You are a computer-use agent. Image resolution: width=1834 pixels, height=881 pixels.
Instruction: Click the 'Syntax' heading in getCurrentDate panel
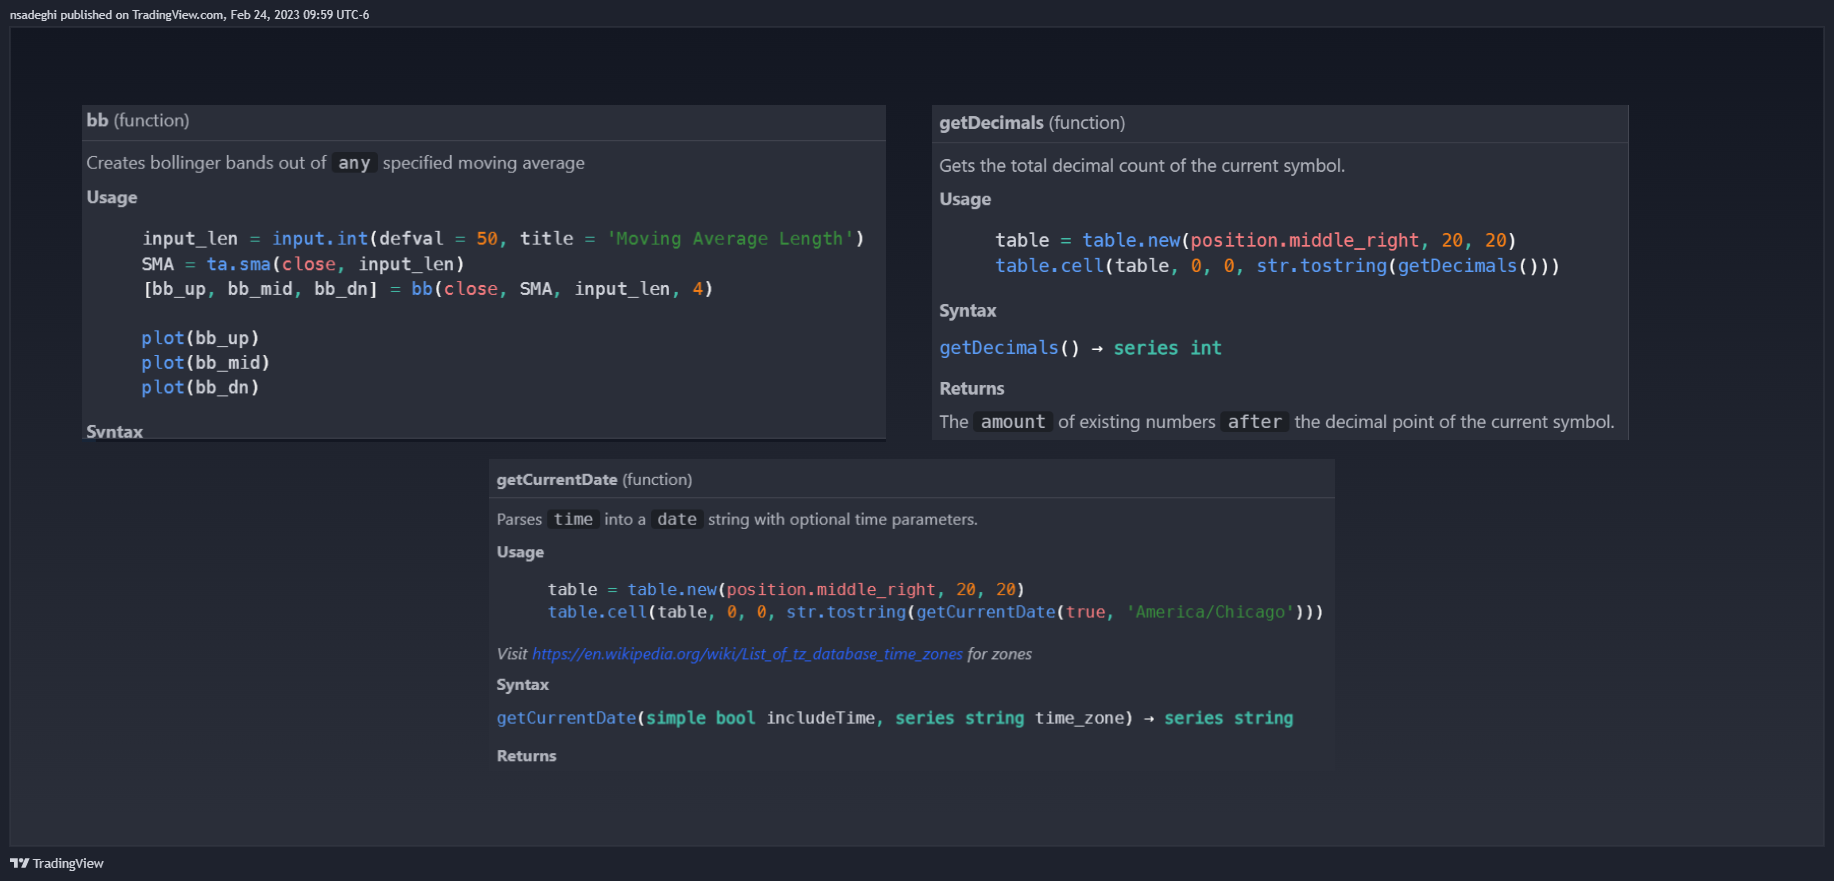pos(522,685)
